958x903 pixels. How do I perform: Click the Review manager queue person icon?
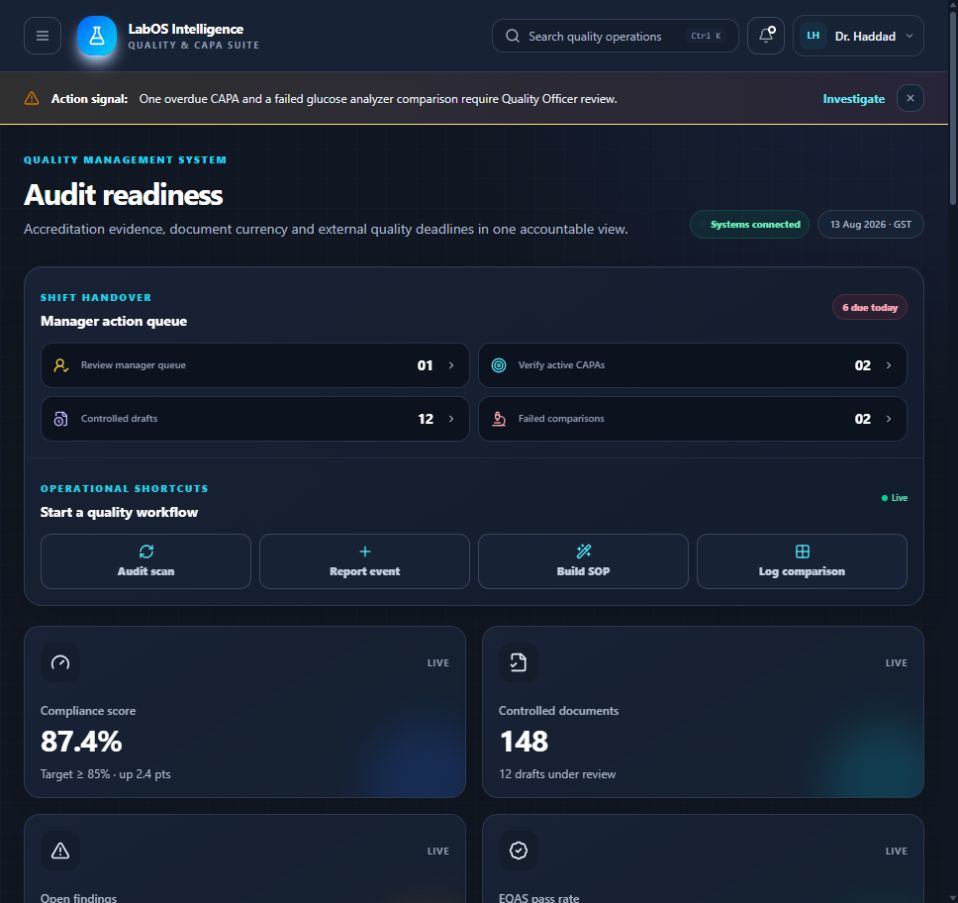click(60, 365)
